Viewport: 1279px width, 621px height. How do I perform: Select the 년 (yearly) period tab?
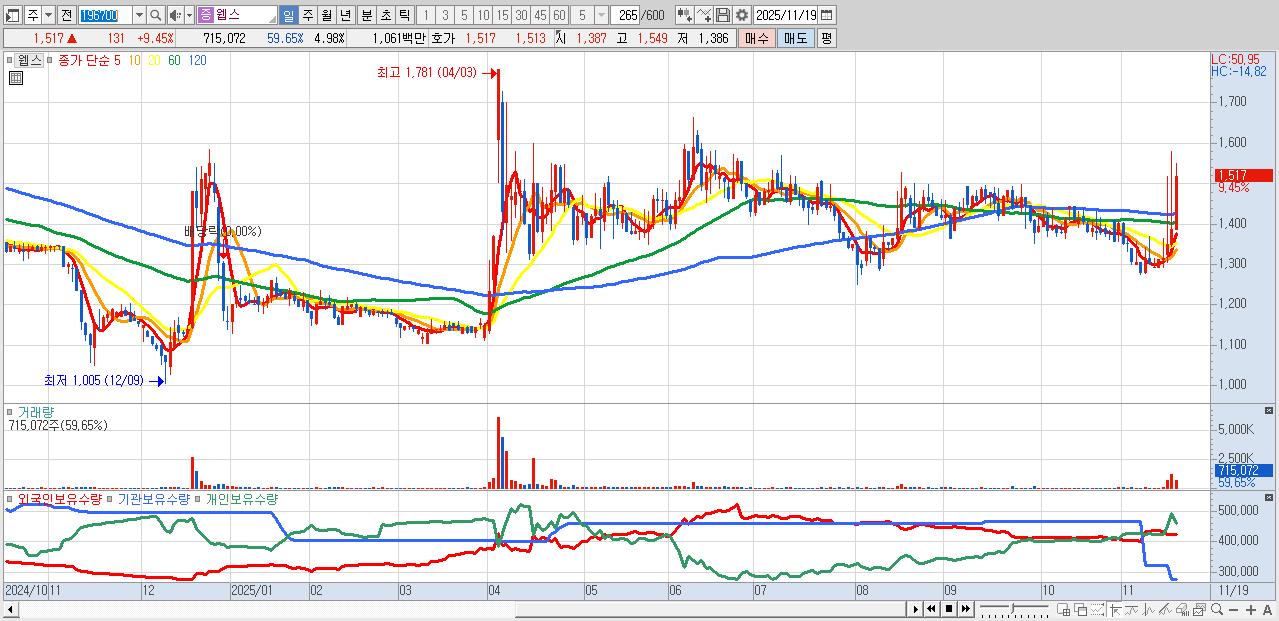click(x=345, y=15)
